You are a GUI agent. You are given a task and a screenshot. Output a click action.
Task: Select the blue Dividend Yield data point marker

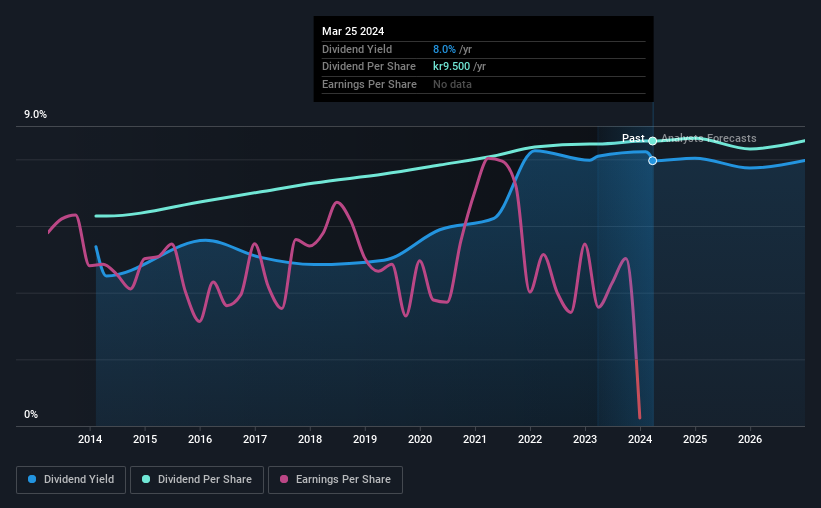click(652, 161)
